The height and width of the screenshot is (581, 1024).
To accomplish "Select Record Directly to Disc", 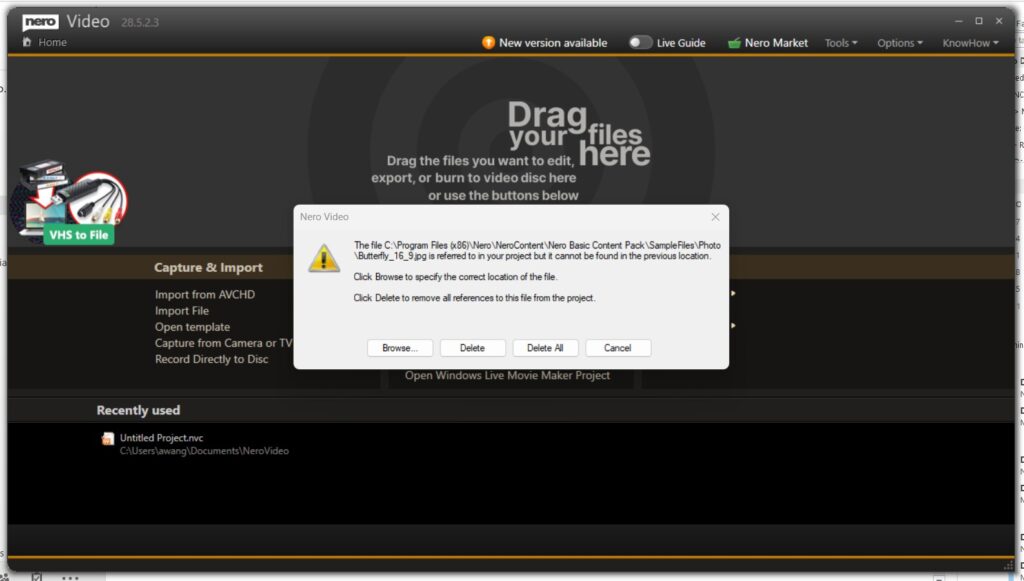I will coord(212,359).
